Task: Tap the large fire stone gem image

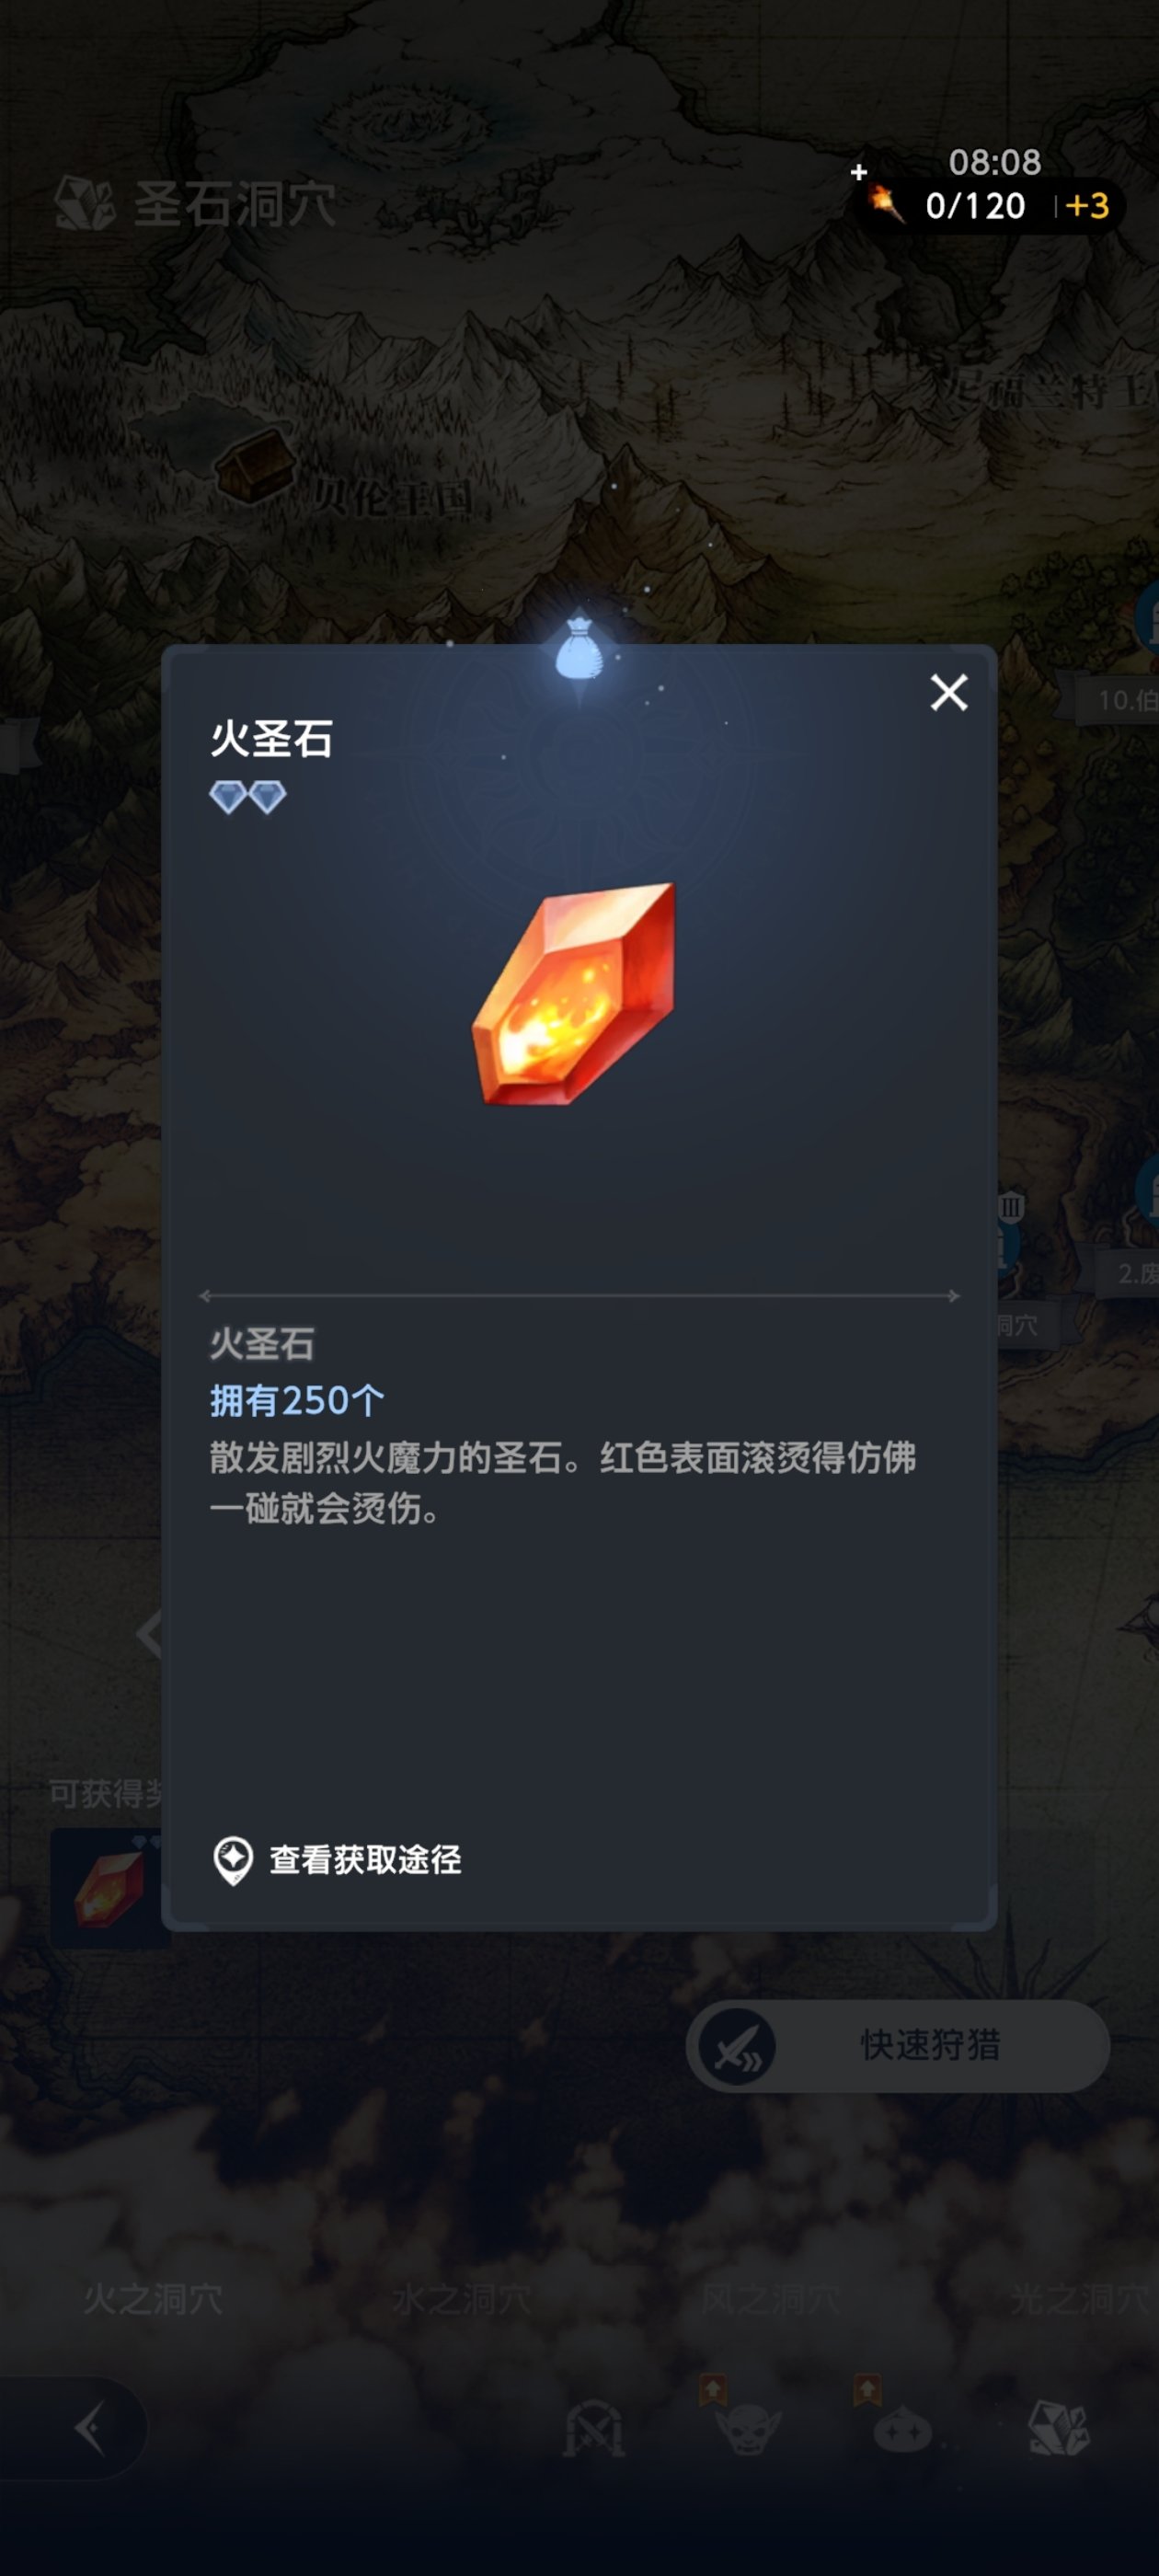Action: (x=575, y=993)
